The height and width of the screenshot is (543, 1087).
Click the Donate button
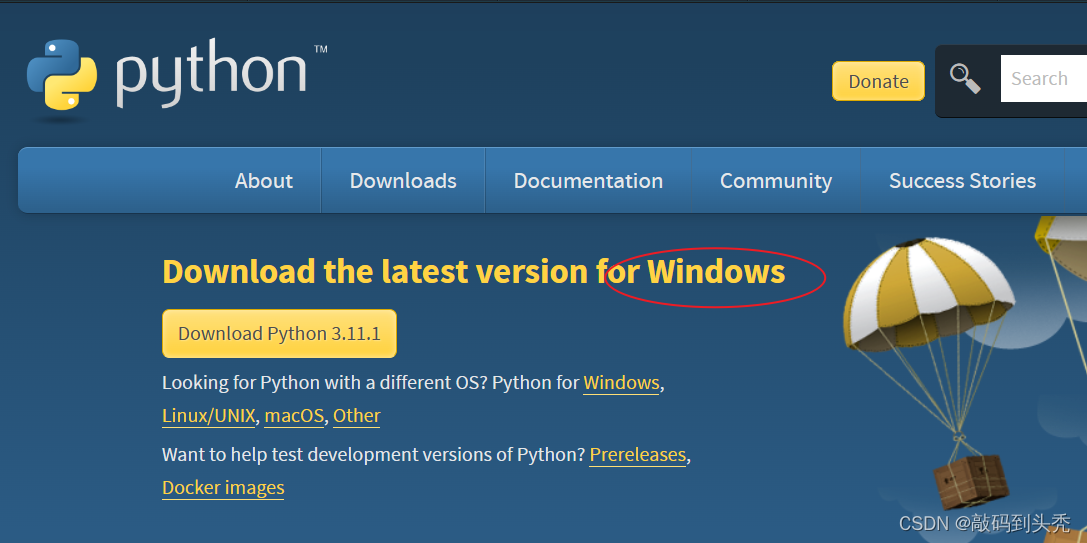[878, 81]
